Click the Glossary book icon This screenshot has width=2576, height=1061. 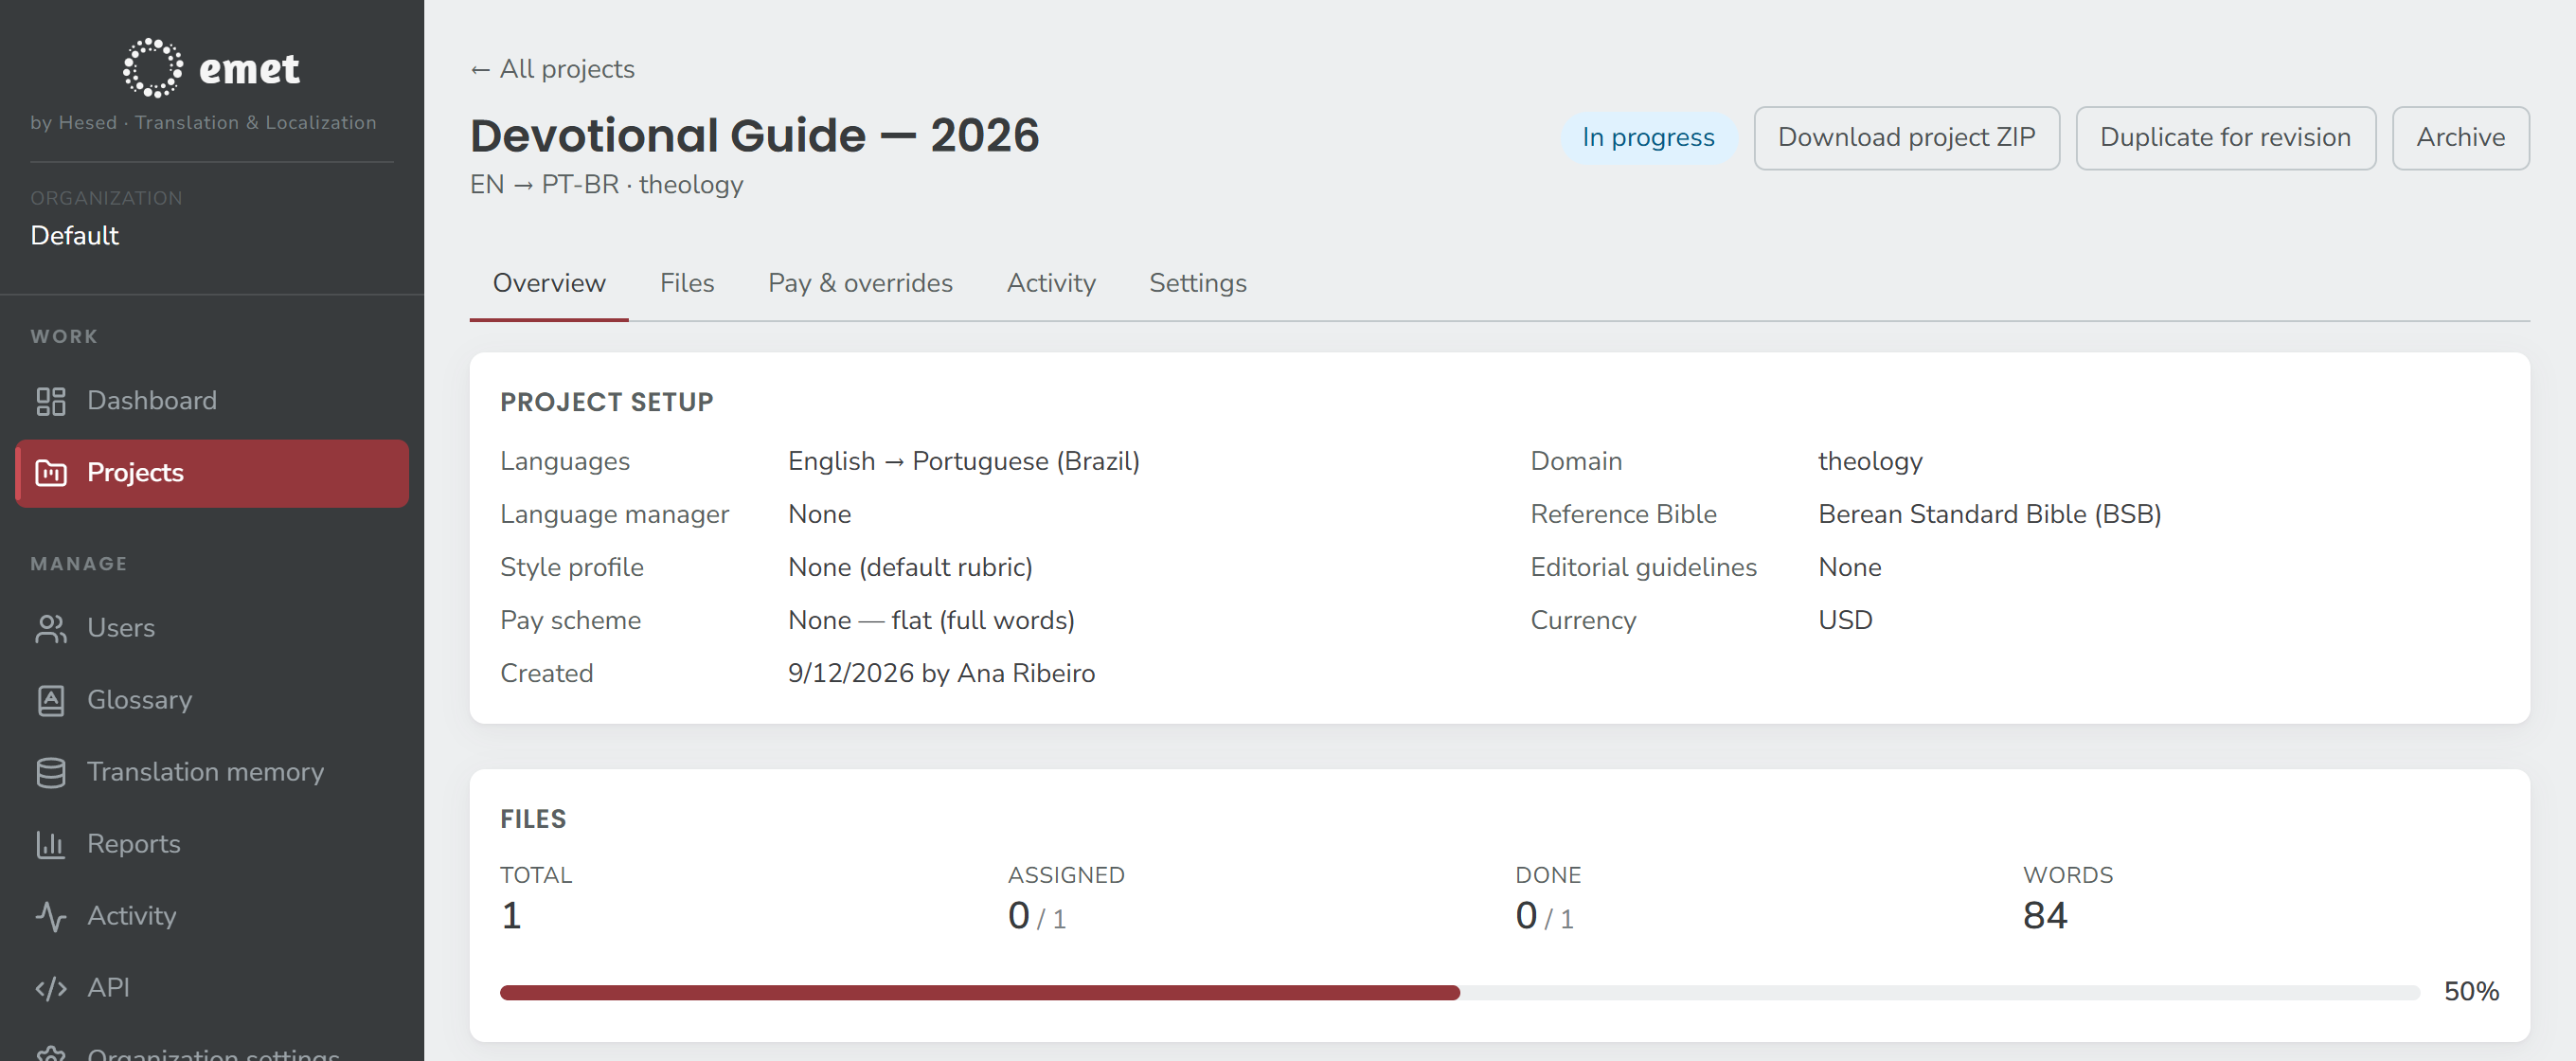[51, 700]
